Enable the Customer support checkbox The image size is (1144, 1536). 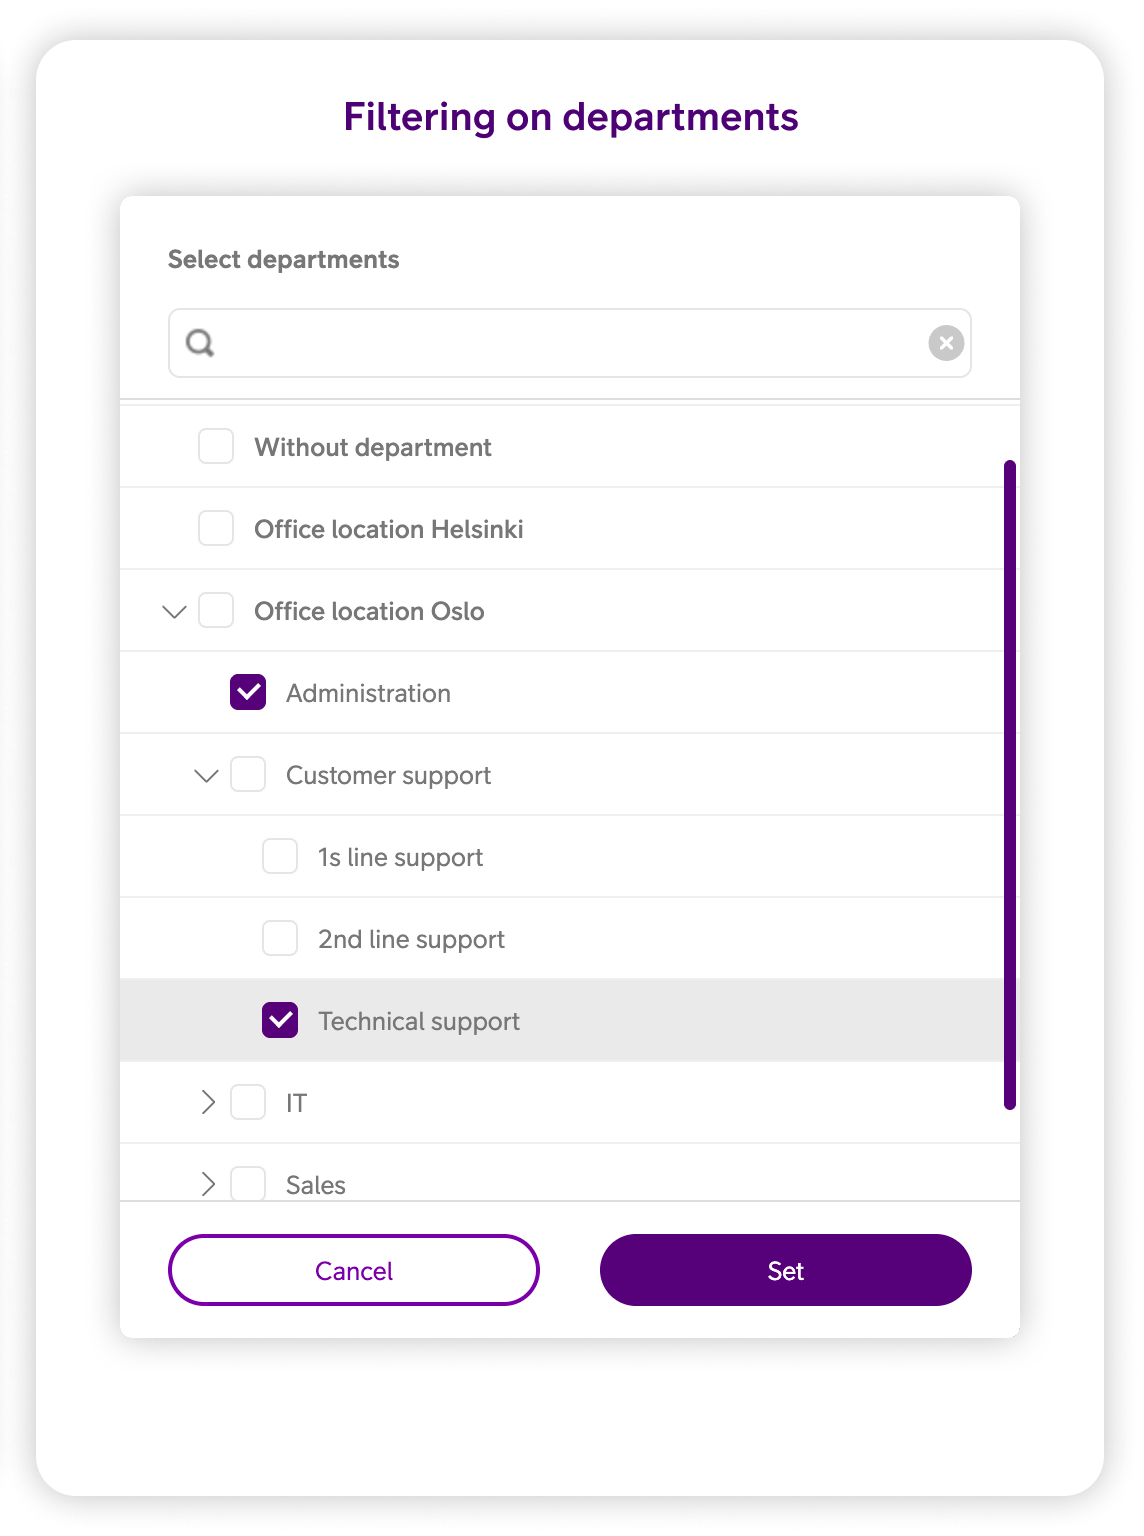[248, 775]
